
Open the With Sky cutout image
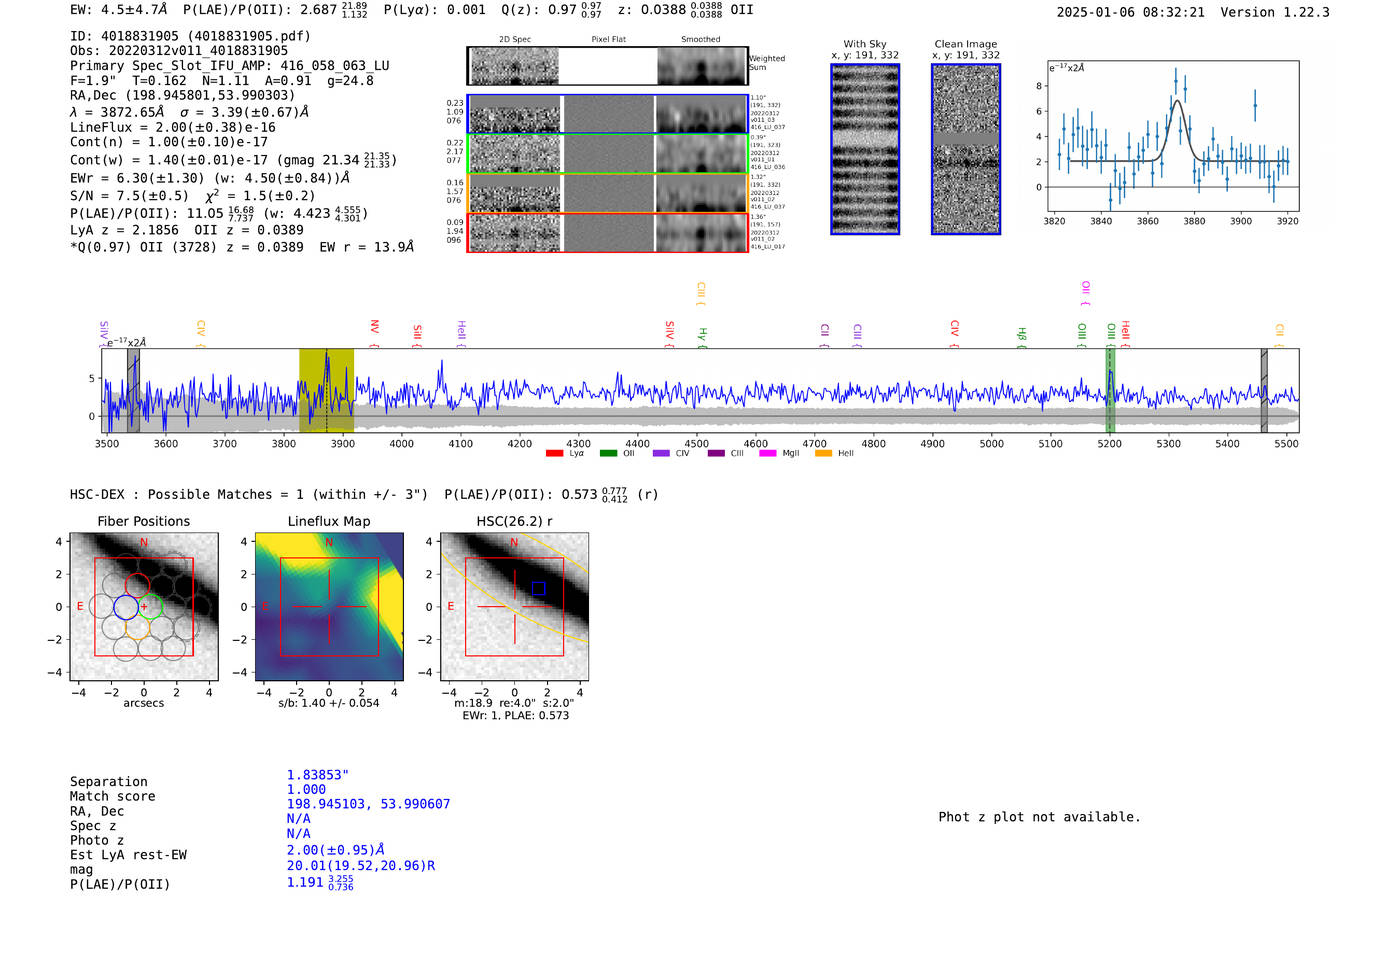point(865,149)
